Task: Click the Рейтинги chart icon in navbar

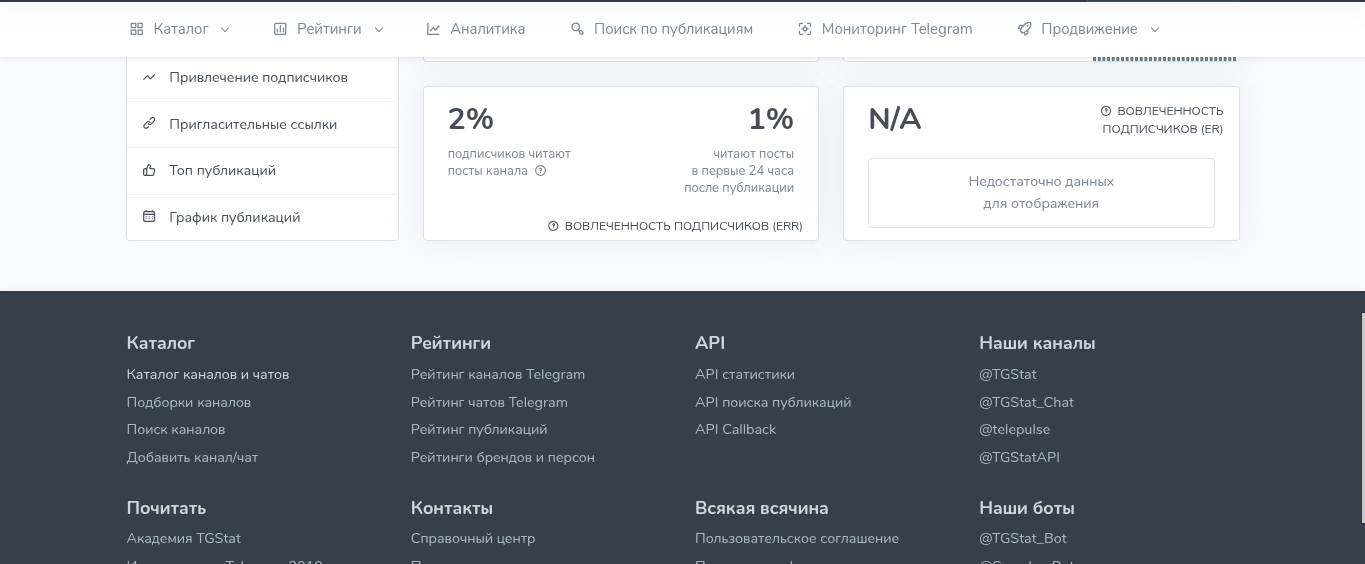Action: [280, 29]
